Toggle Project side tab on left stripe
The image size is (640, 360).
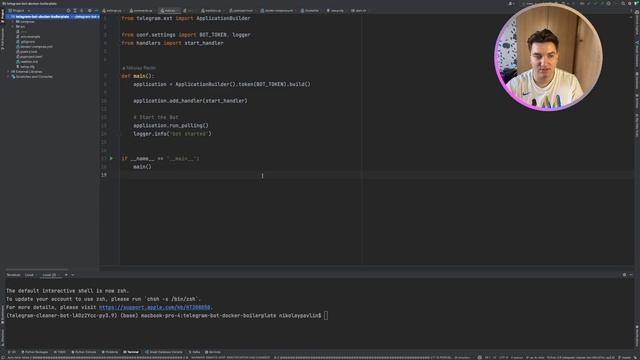(x=2, y=16)
